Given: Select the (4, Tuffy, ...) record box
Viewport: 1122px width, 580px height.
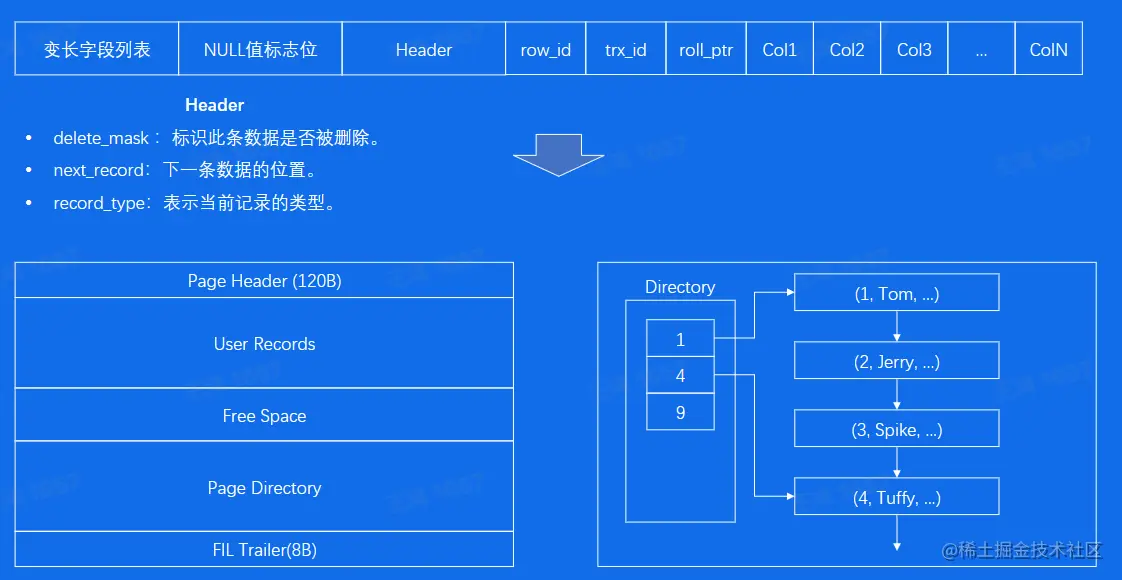Looking at the screenshot, I should 897,496.
